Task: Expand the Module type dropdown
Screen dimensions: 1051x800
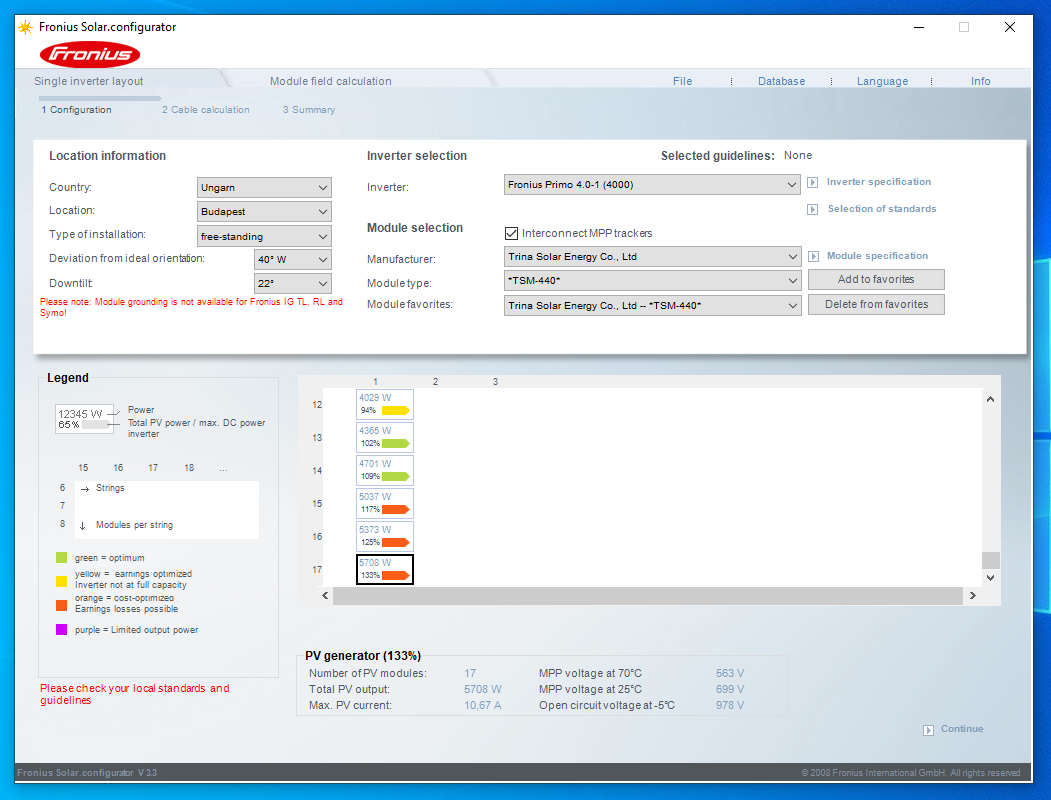Action: click(651, 283)
